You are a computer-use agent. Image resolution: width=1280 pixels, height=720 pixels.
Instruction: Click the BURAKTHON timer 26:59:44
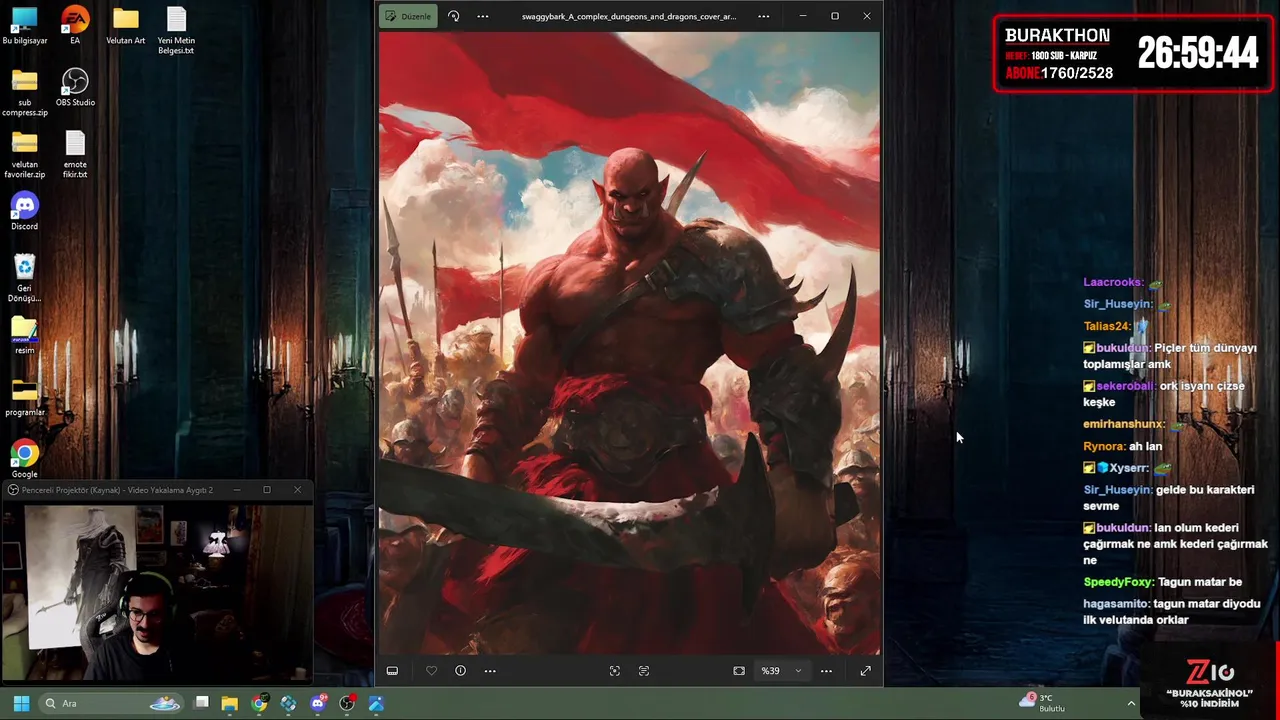pyautogui.click(x=1197, y=53)
